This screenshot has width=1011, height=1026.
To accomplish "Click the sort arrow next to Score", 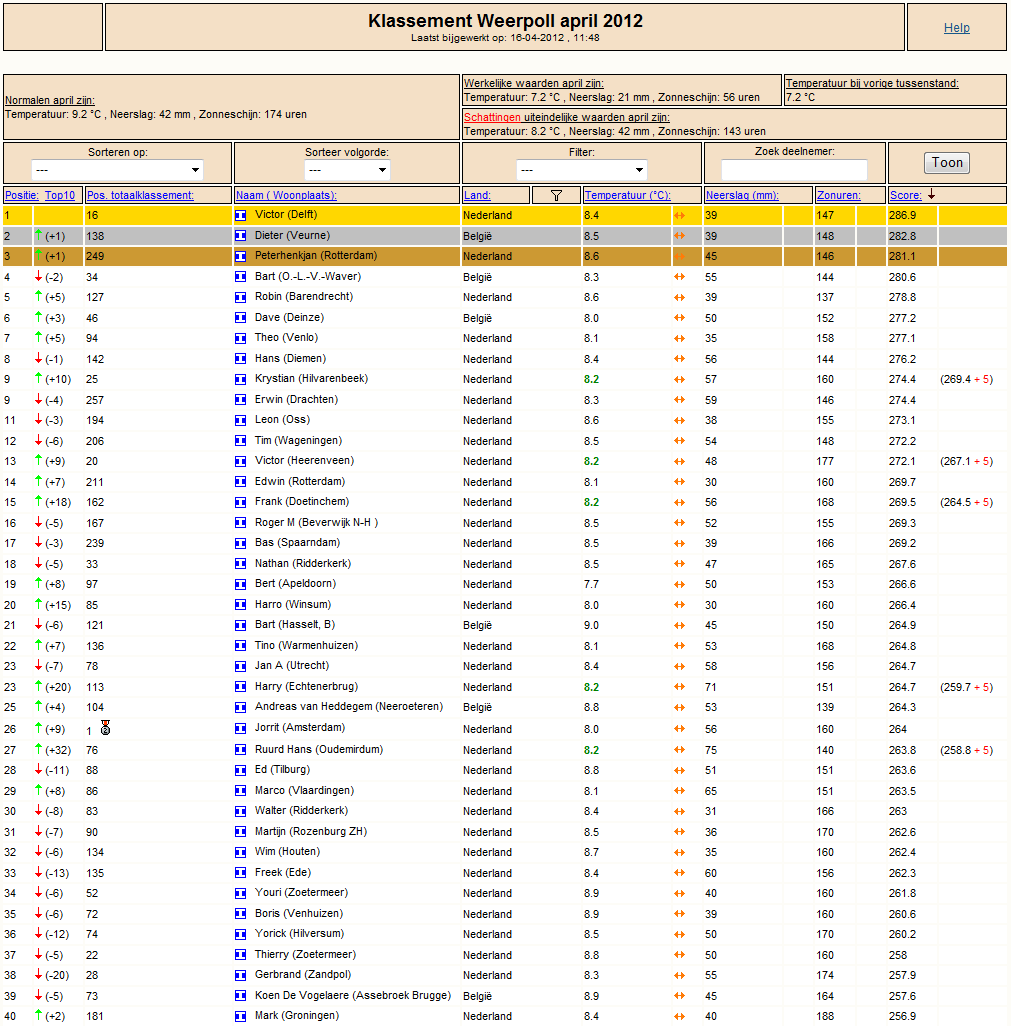I will (931, 195).
